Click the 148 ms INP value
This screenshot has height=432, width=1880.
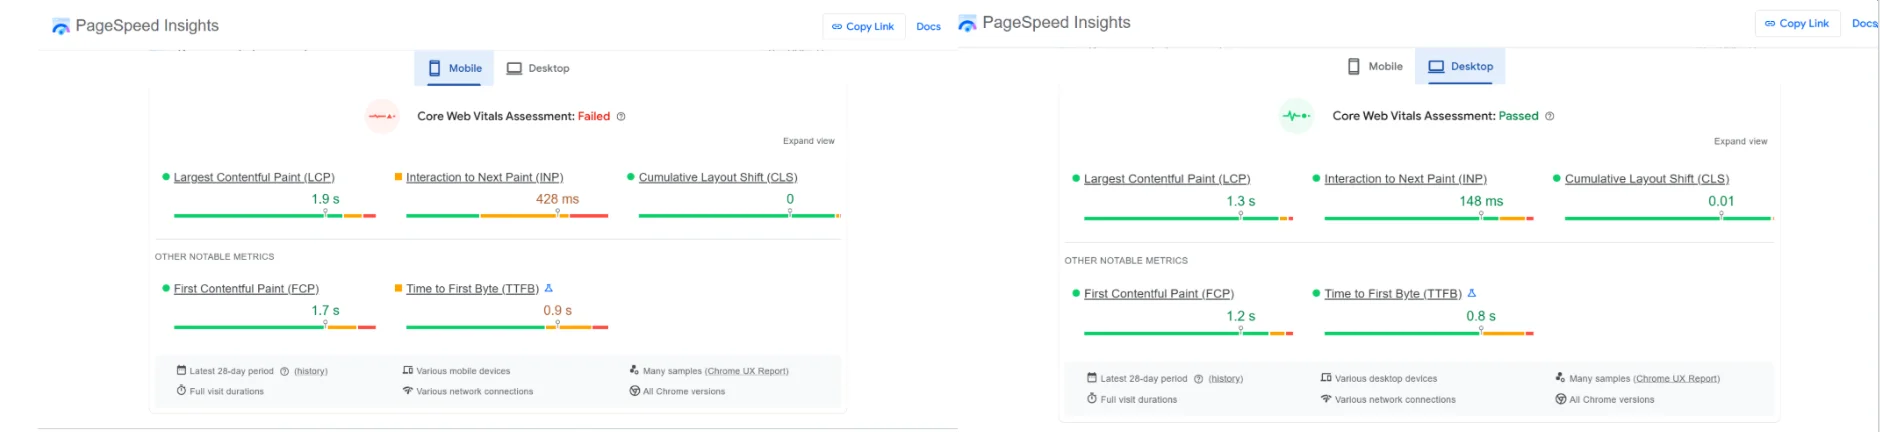(x=1481, y=201)
